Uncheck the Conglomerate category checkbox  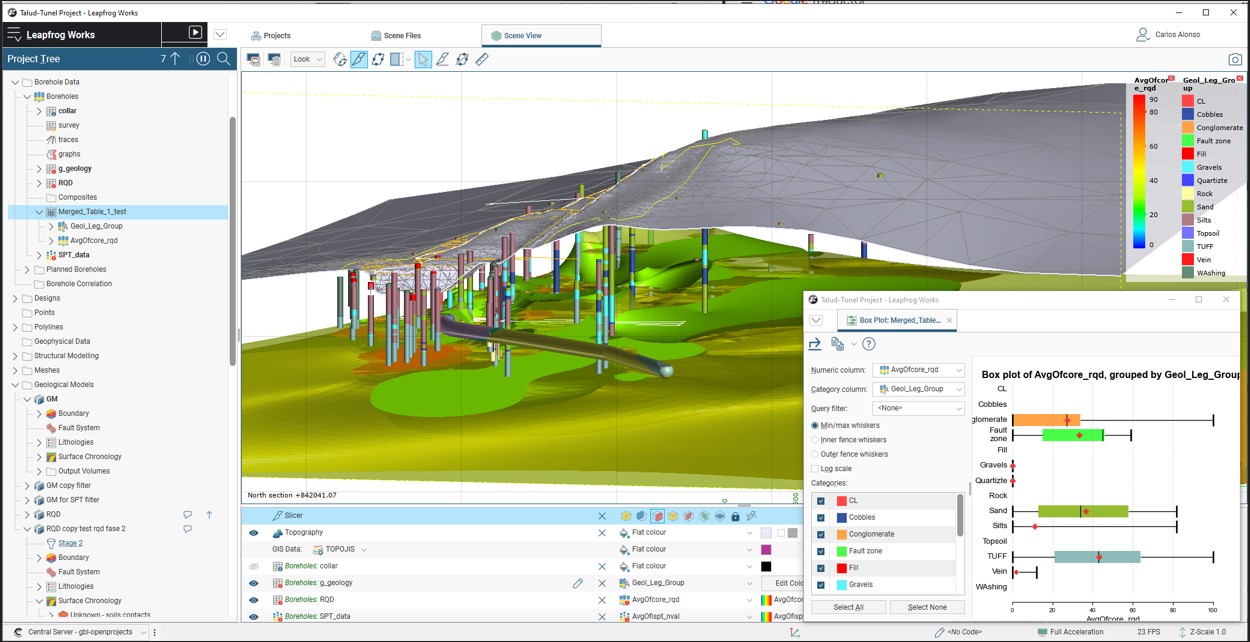coord(821,535)
